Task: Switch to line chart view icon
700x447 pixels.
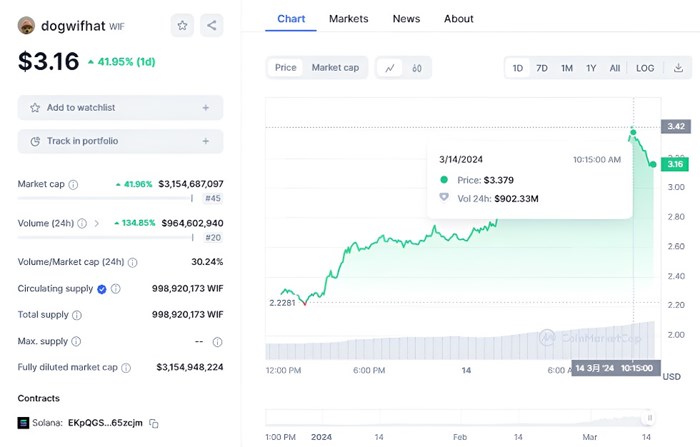Action: tap(389, 68)
